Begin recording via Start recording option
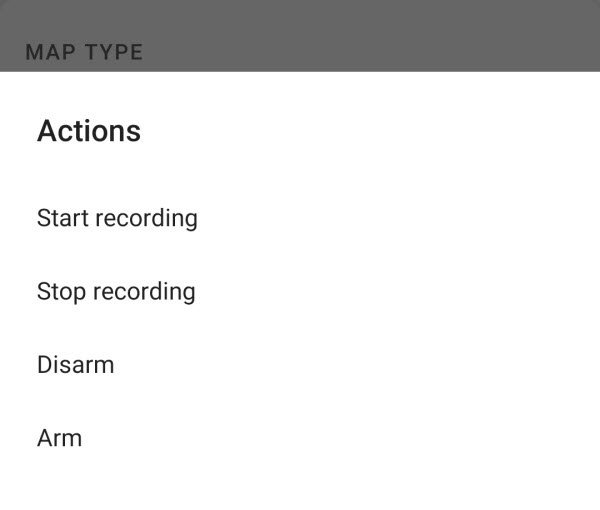The height and width of the screenshot is (510, 600). coord(117,218)
